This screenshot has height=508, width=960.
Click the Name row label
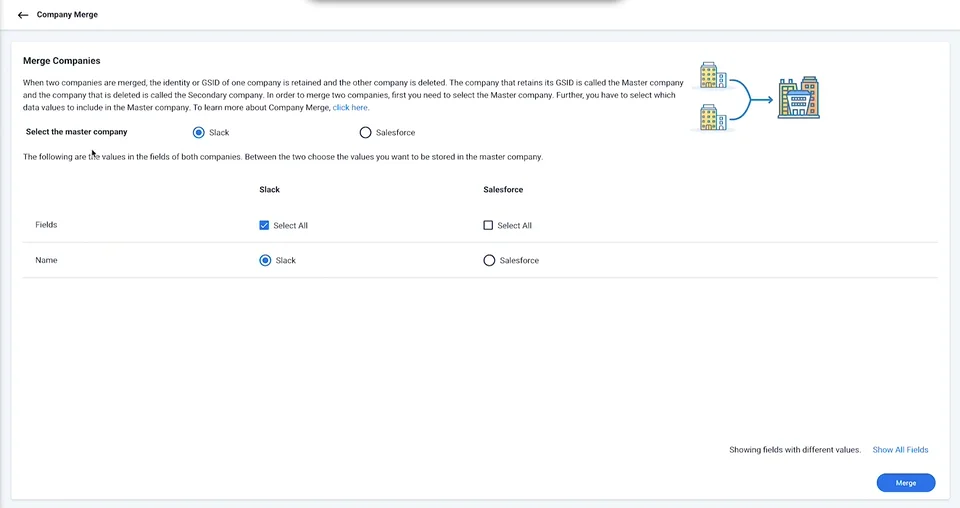(x=46, y=260)
